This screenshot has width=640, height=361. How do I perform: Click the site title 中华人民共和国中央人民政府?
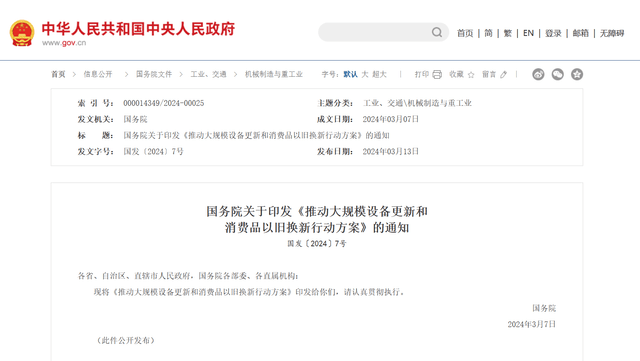[138, 29]
